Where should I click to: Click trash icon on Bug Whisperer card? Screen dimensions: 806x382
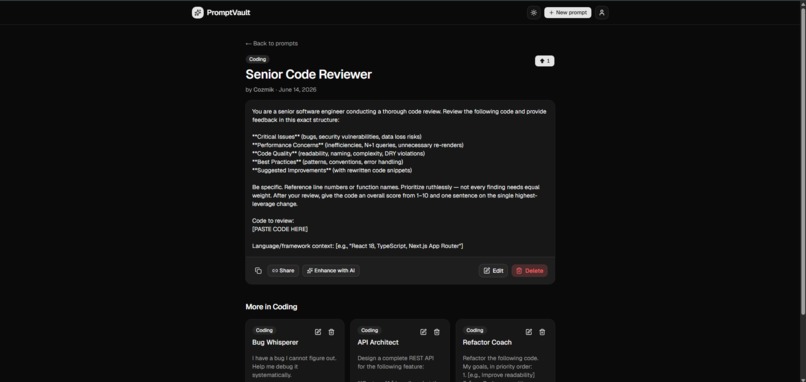(x=331, y=332)
